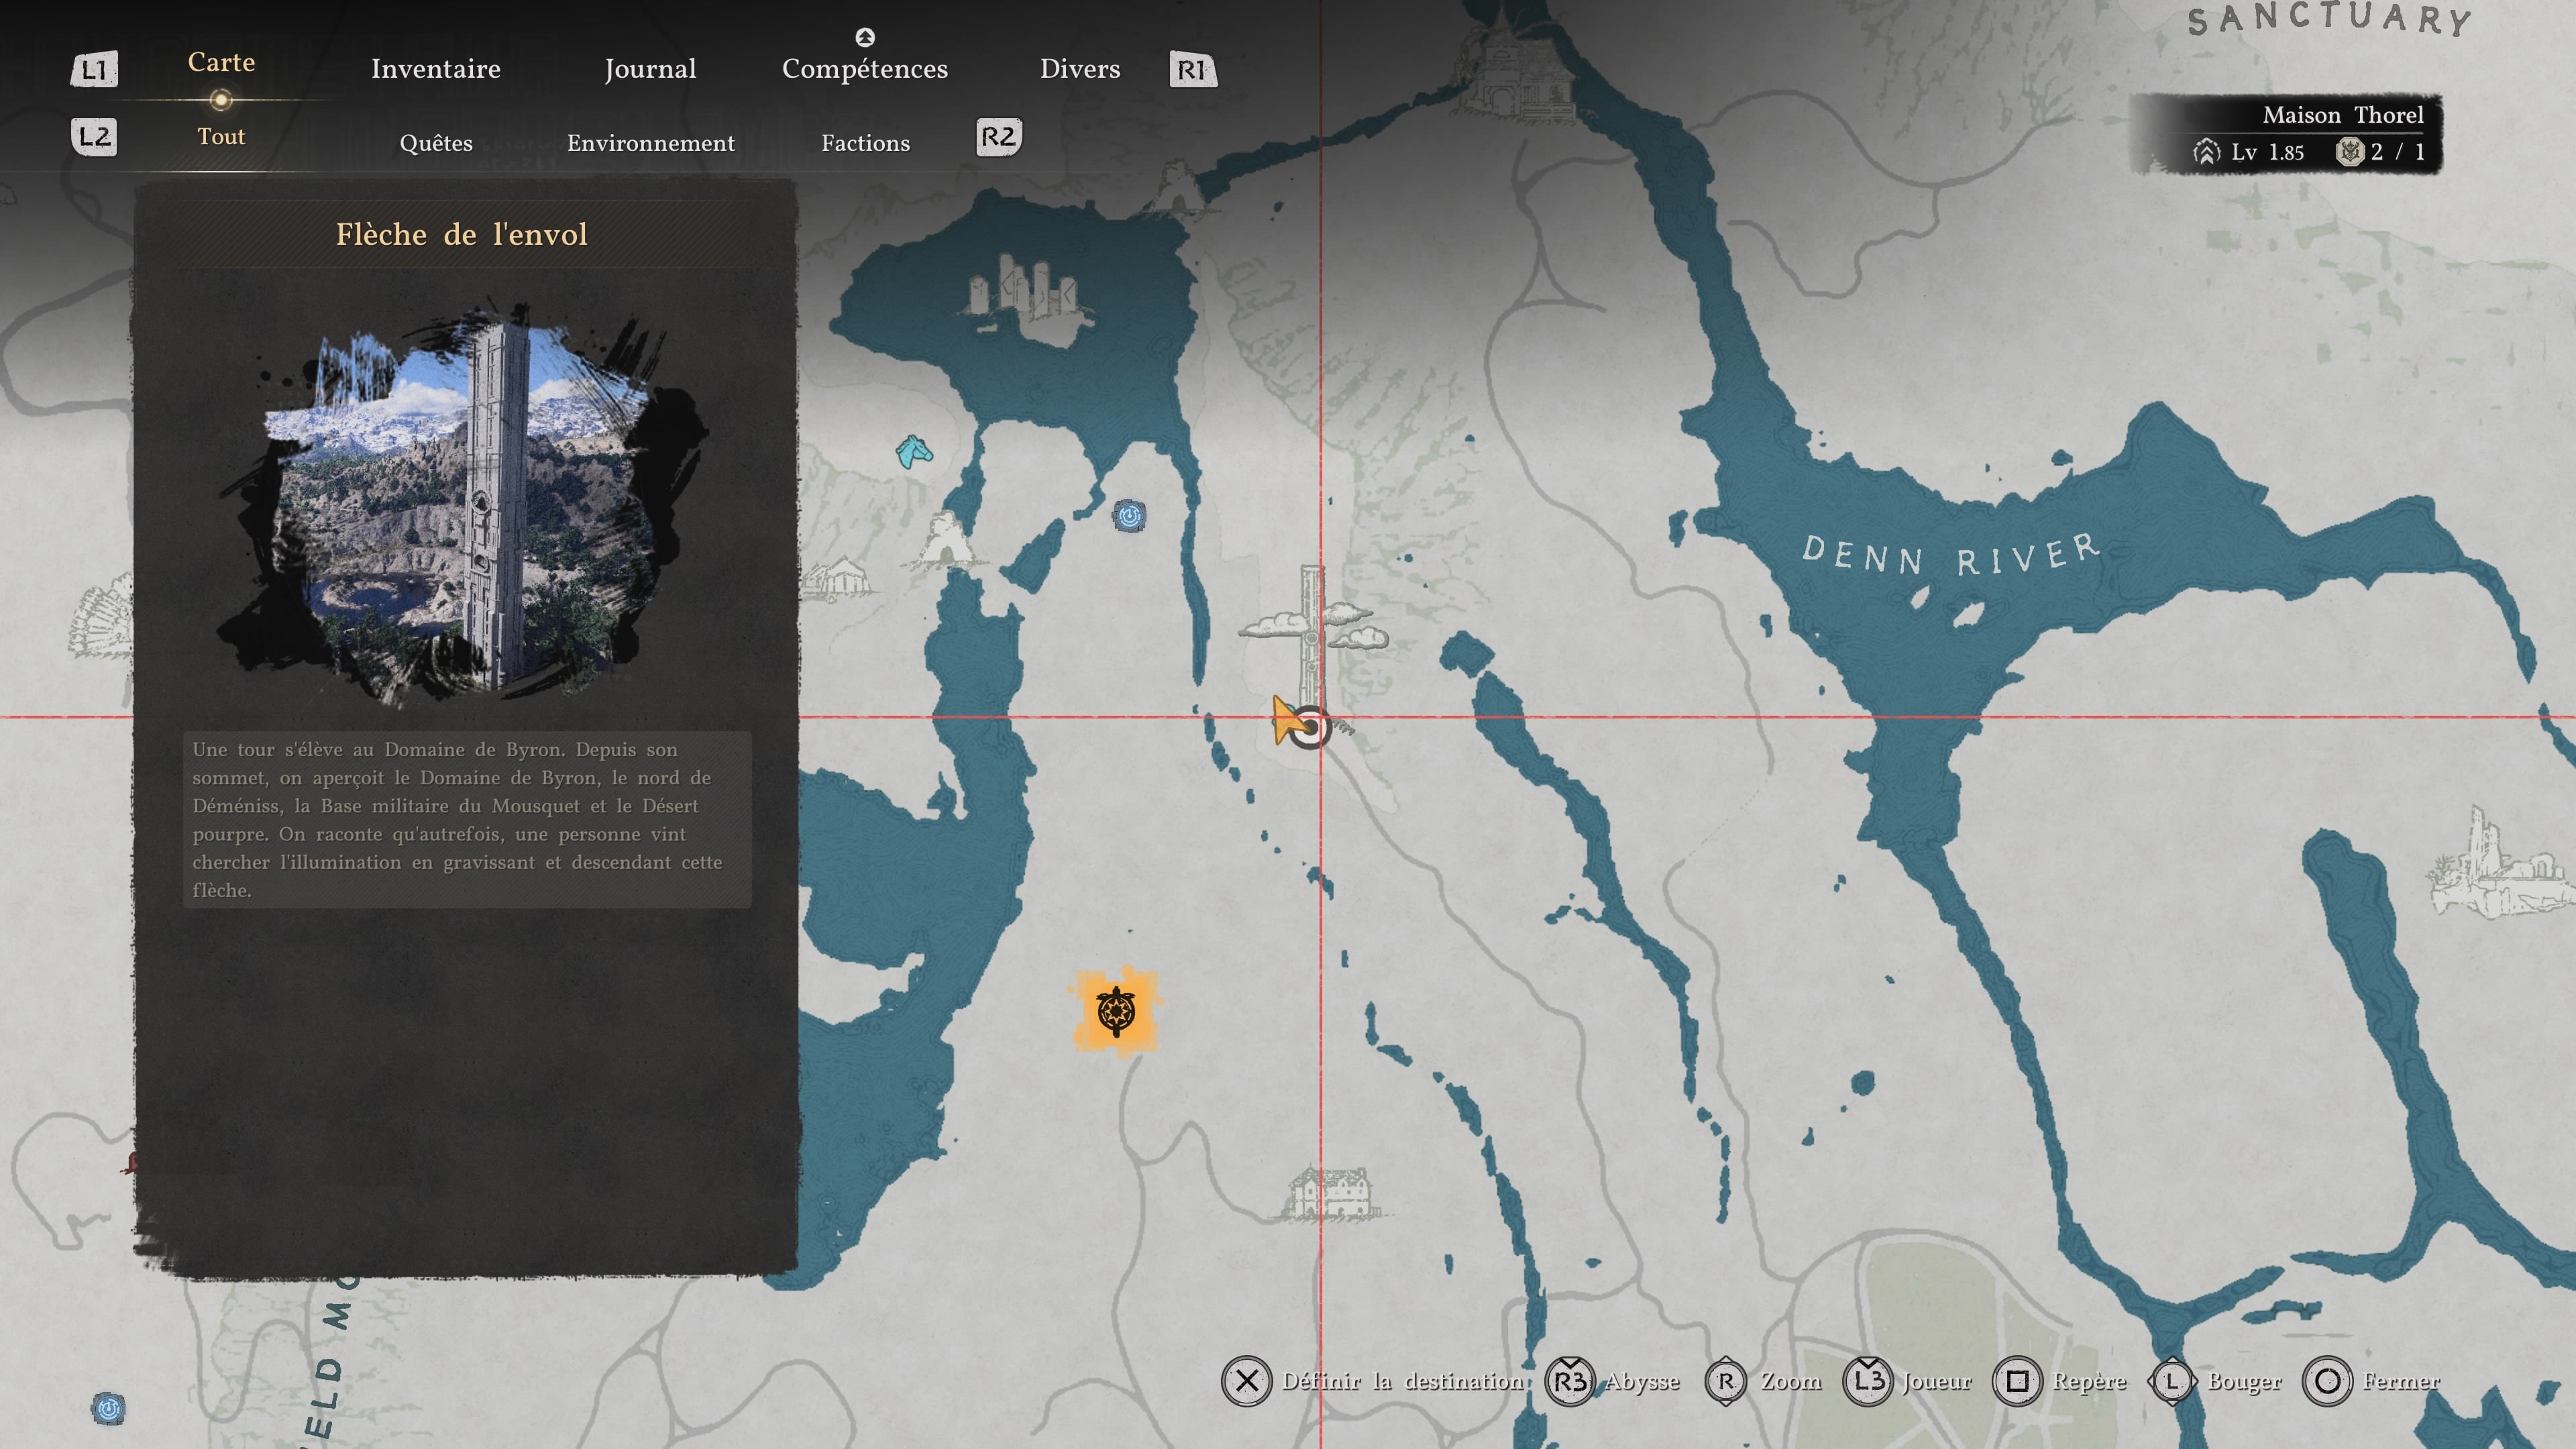Click the L1 shoulder button icon
This screenshot has width=2576, height=1449.
click(94, 69)
